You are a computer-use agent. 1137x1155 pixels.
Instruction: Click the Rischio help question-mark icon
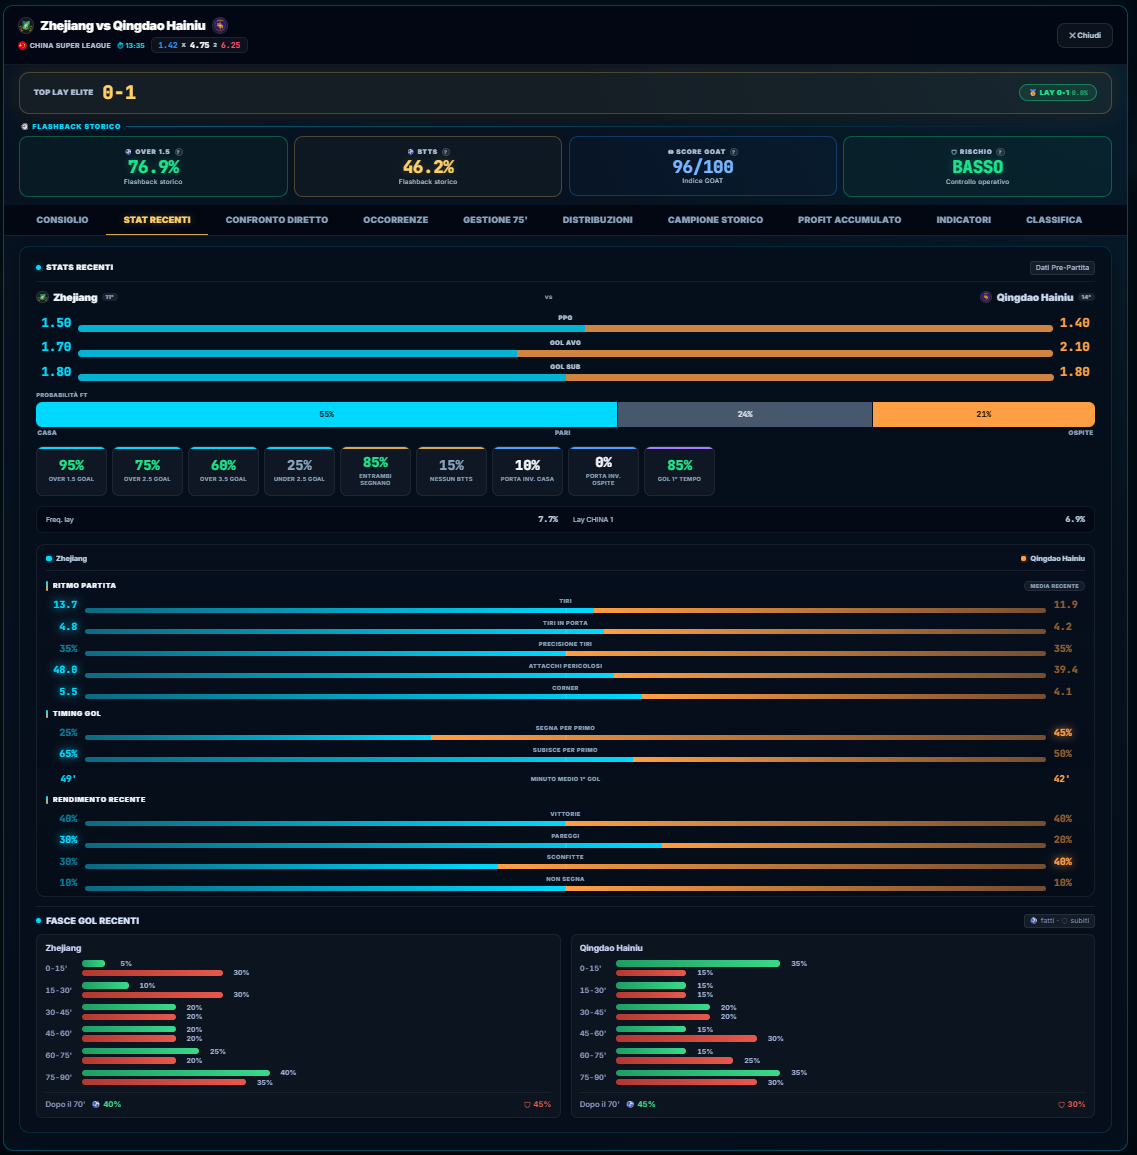click(x=1000, y=152)
